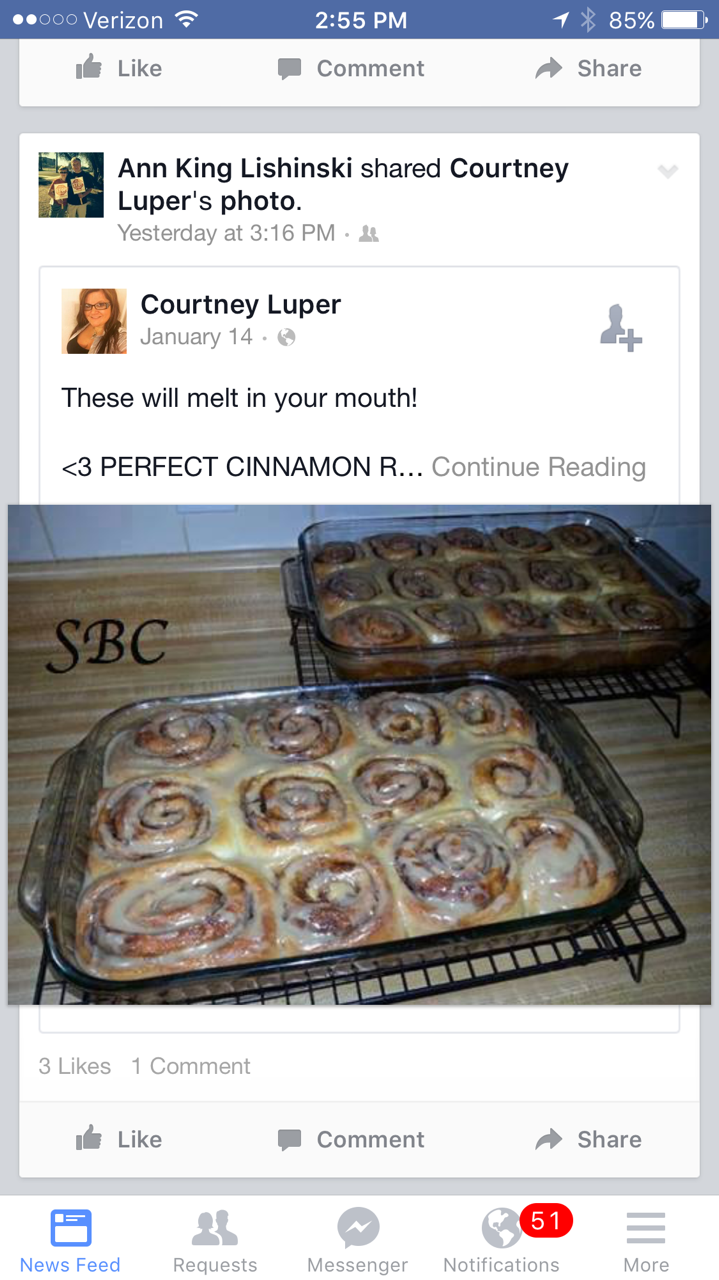This screenshot has width=719, height=1280.
Task: View Courtney Luper's profile picture
Action: coord(94,321)
